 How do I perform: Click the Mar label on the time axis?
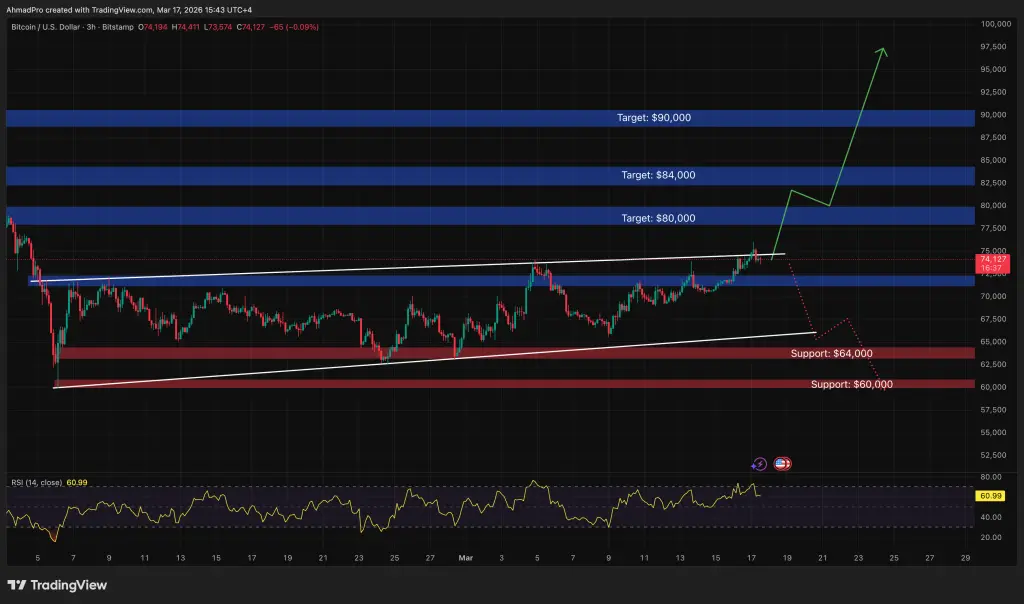pyautogui.click(x=465, y=559)
